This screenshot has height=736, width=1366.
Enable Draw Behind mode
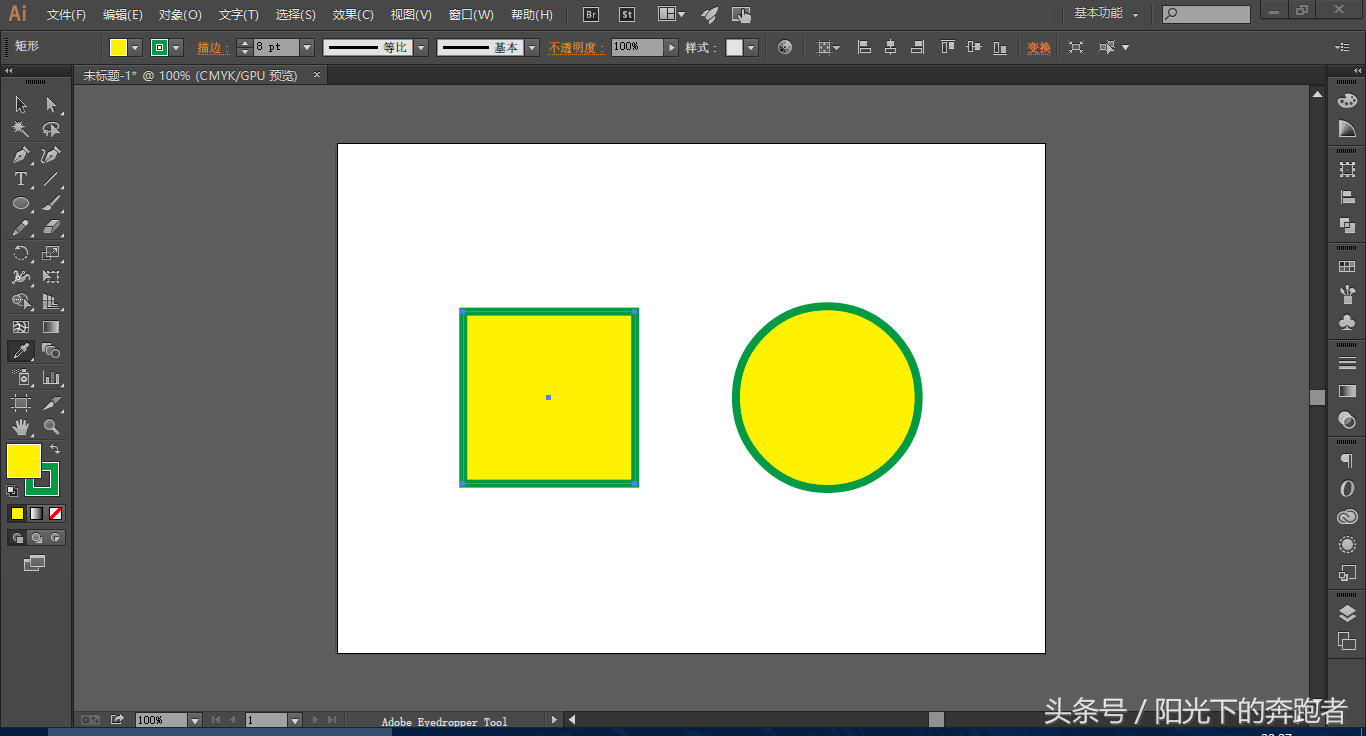click(36, 538)
